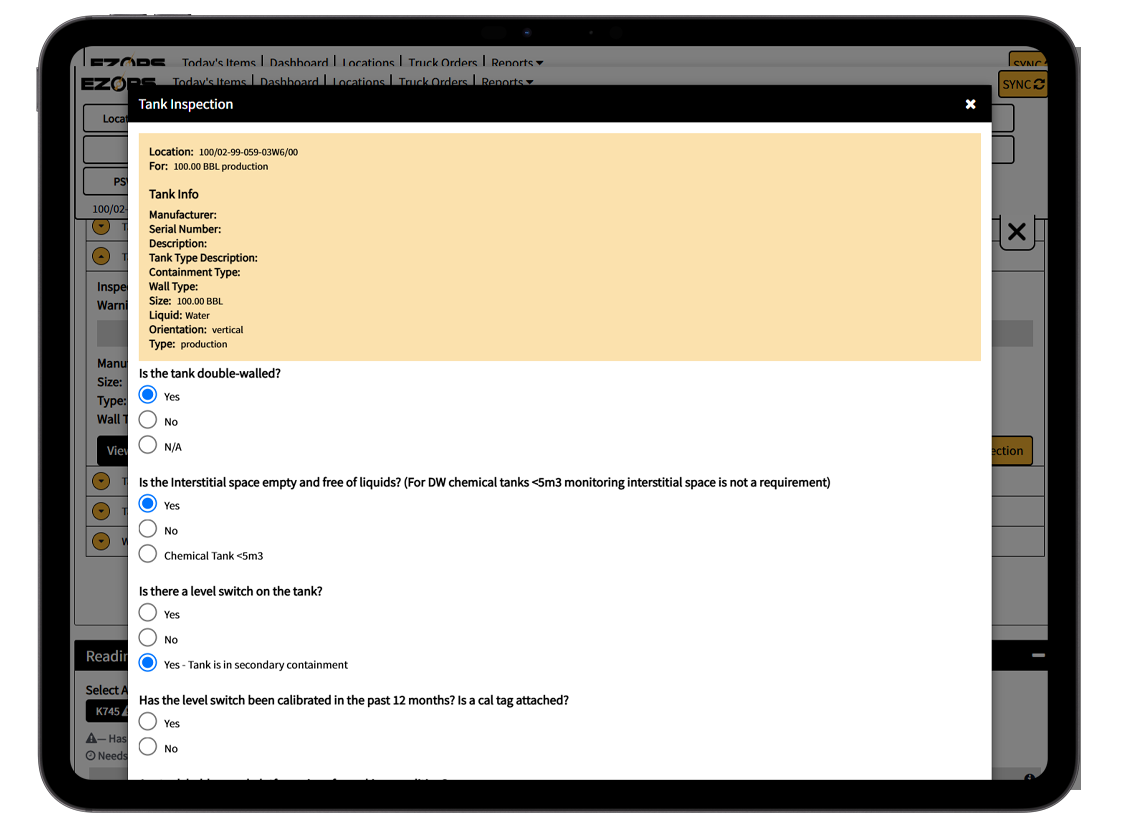Open Today's Items in navigation
Viewport: 1128px width, 822px height.
pos(209,83)
